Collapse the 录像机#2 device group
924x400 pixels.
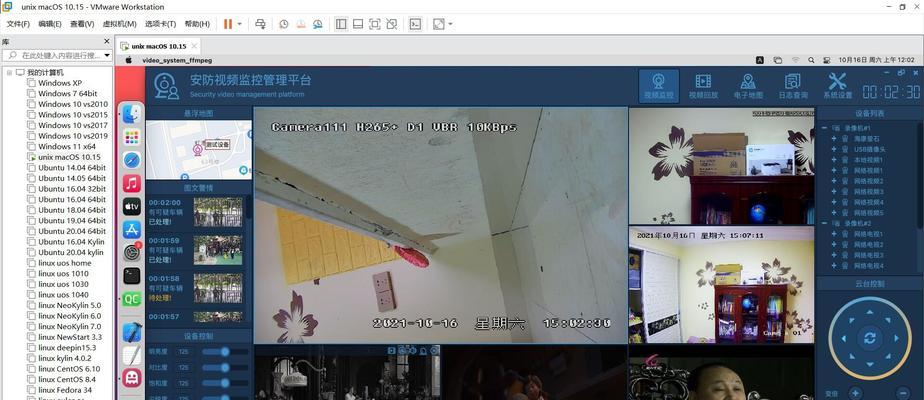pos(824,223)
